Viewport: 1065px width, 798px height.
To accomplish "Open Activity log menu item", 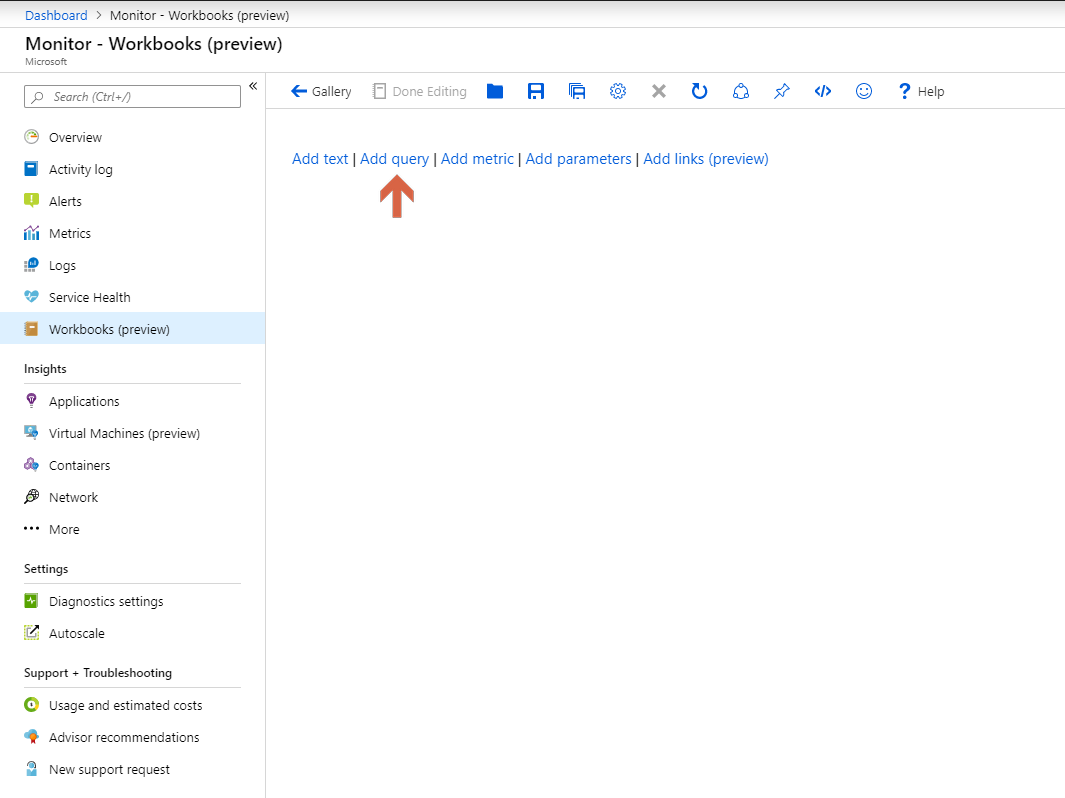I will pyautogui.click(x=132, y=169).
